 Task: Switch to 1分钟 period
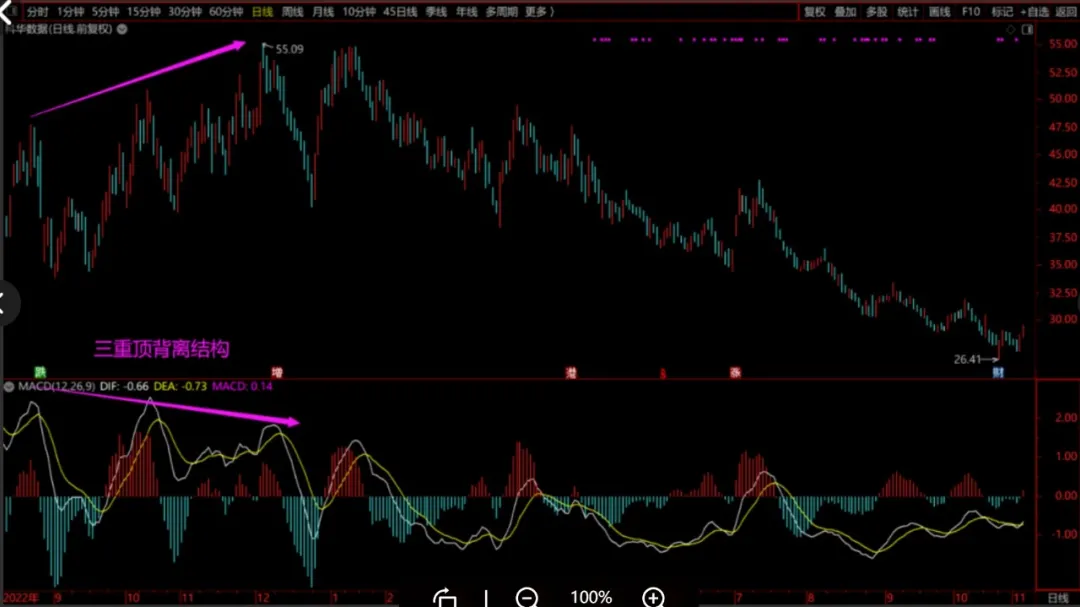70,12
